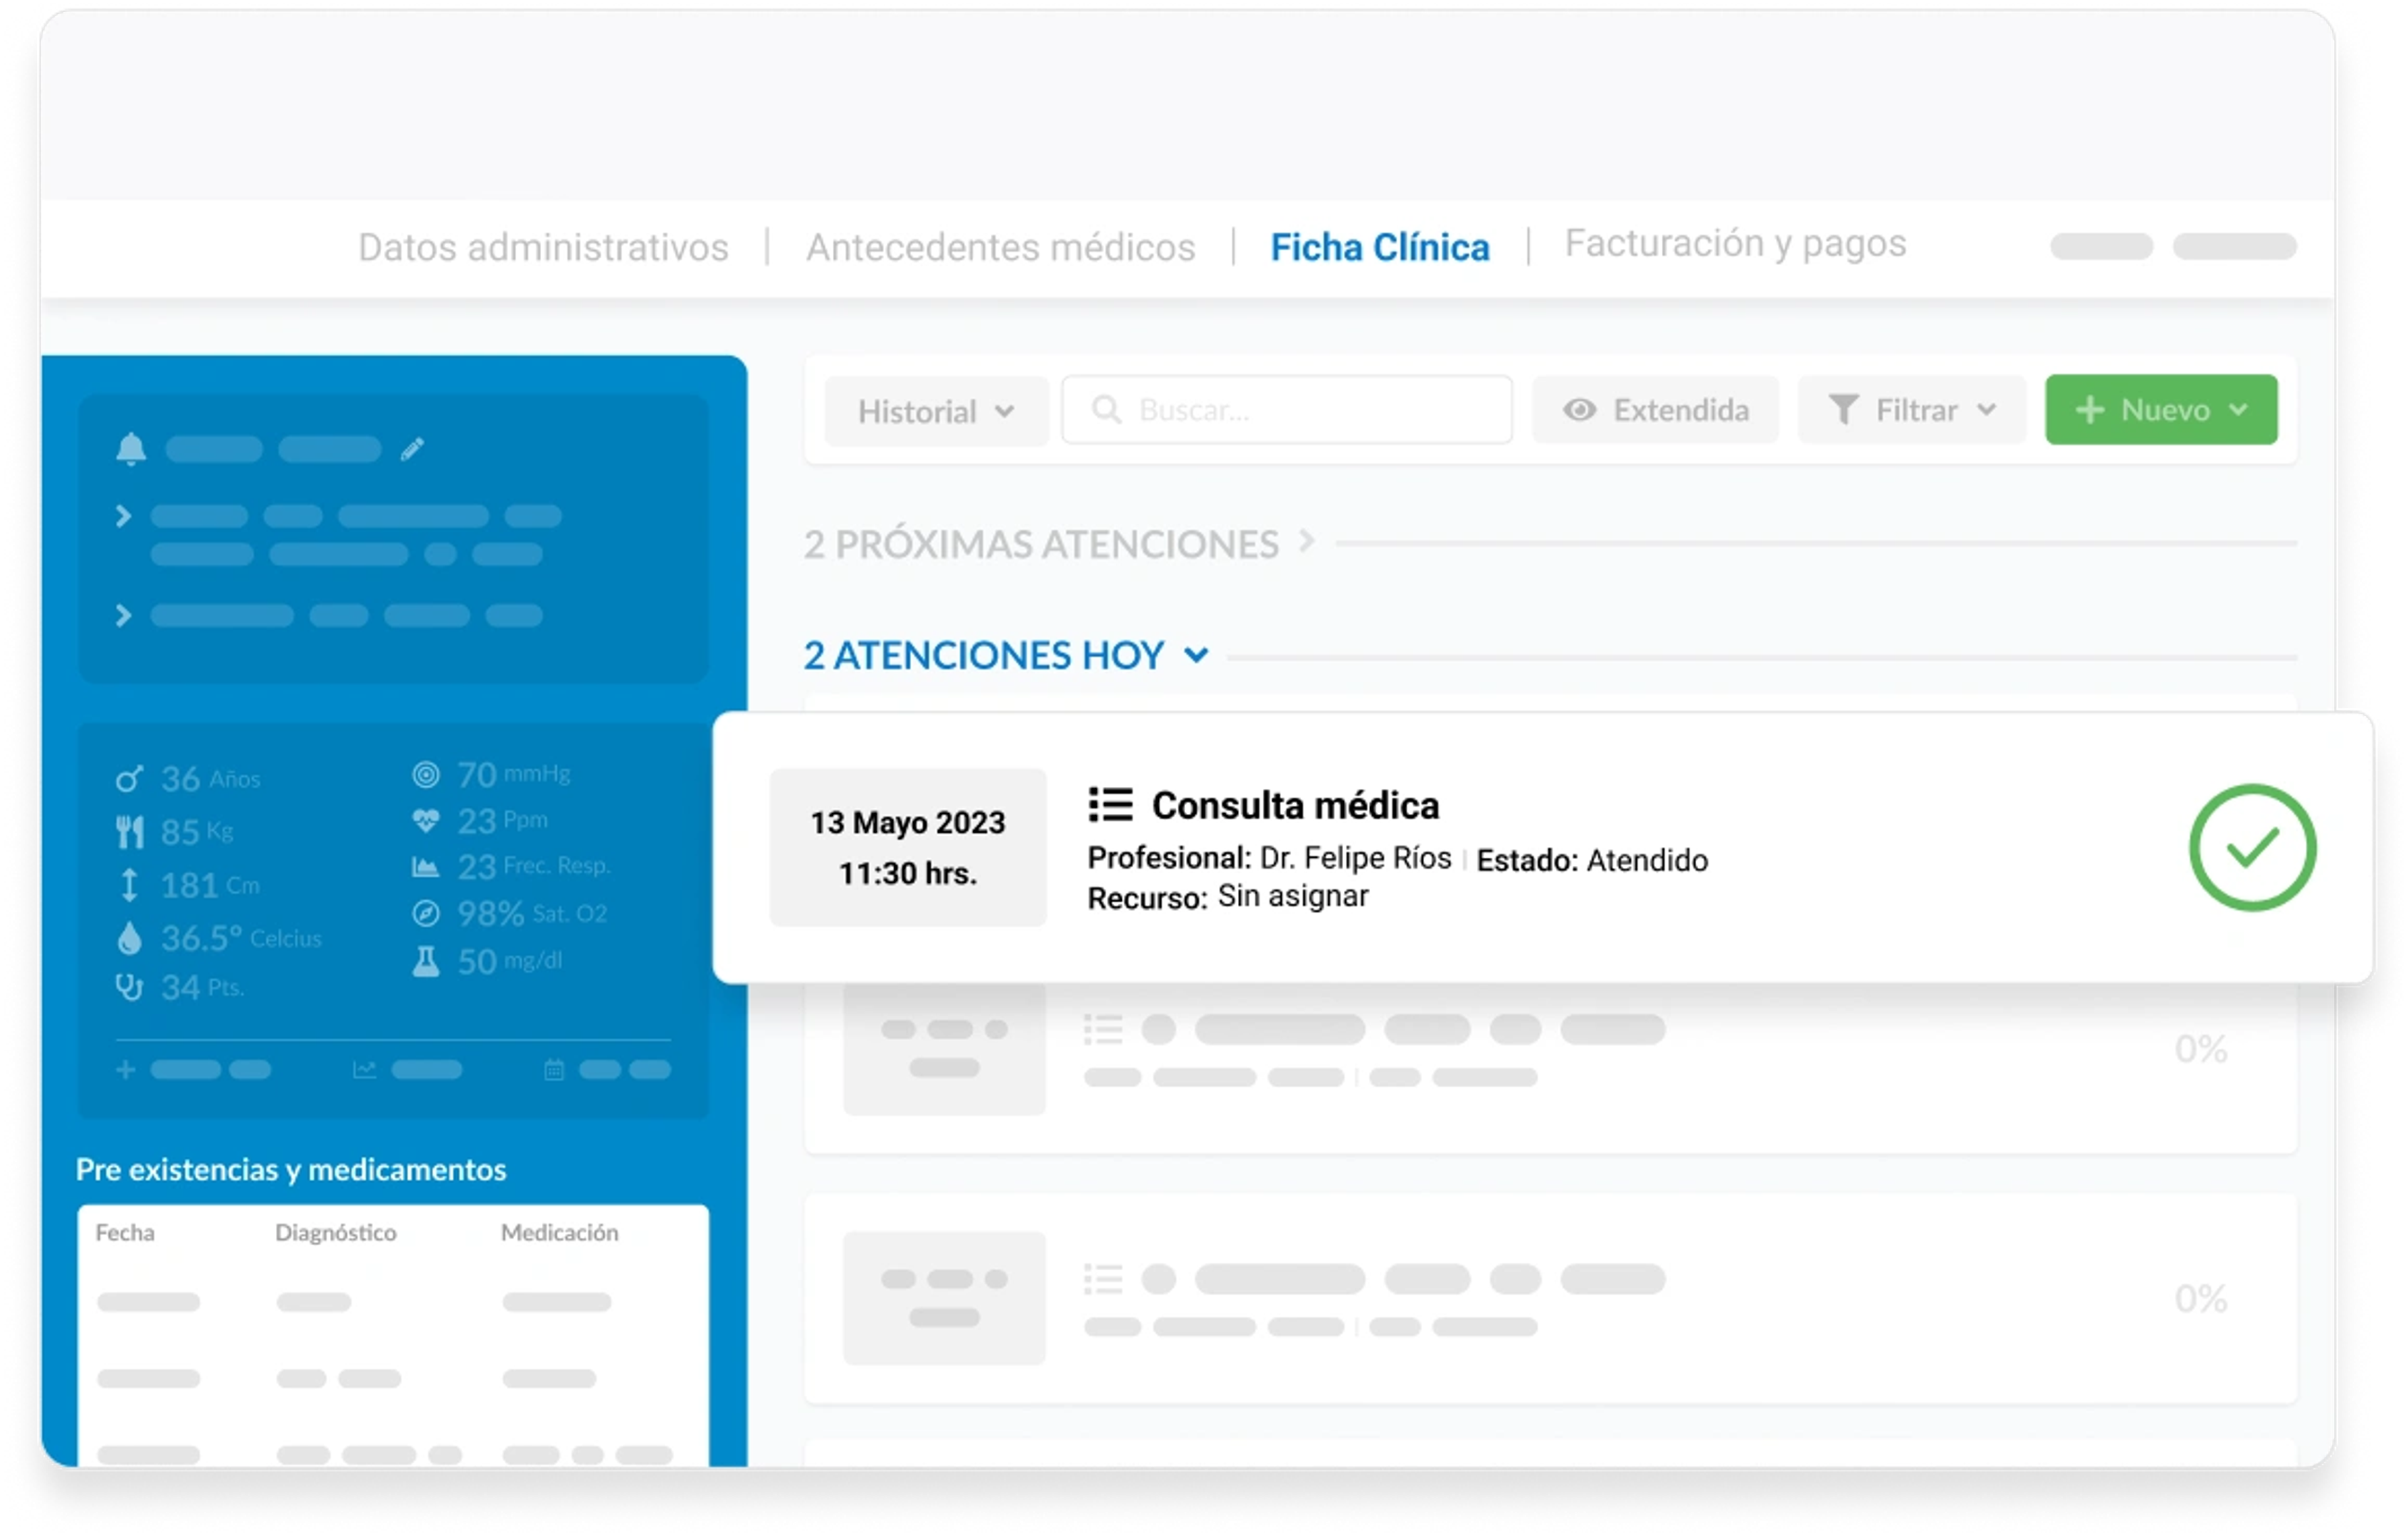This screenshot has height=1533, width=2408.
Task: Click the height icon beside 181 Cm
Action: [x=129, y=886]
